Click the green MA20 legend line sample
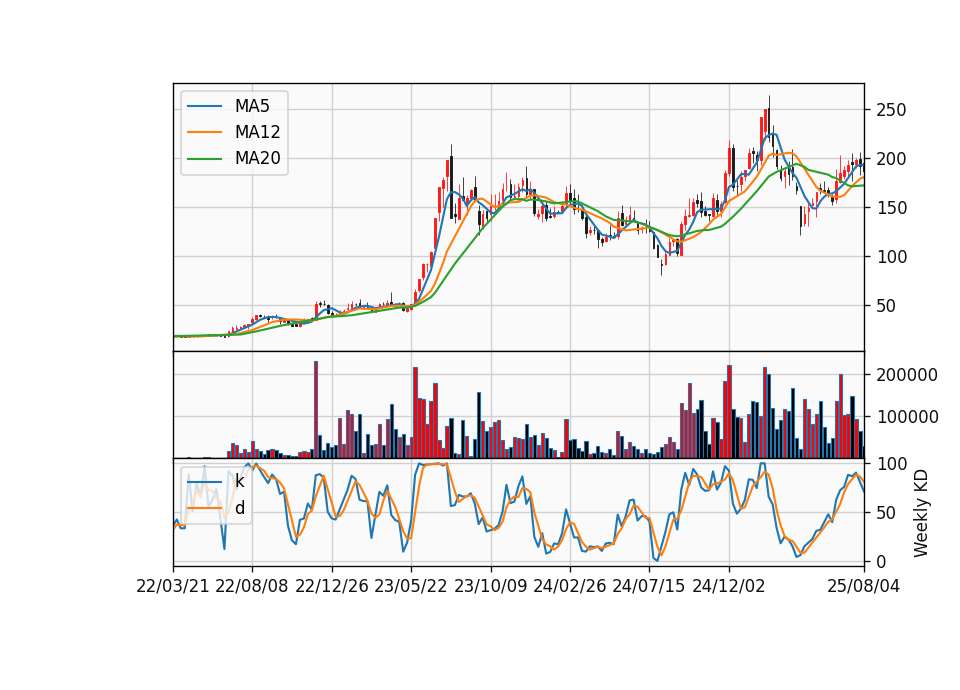The image size is (960, 690). [x=204, y=159]
